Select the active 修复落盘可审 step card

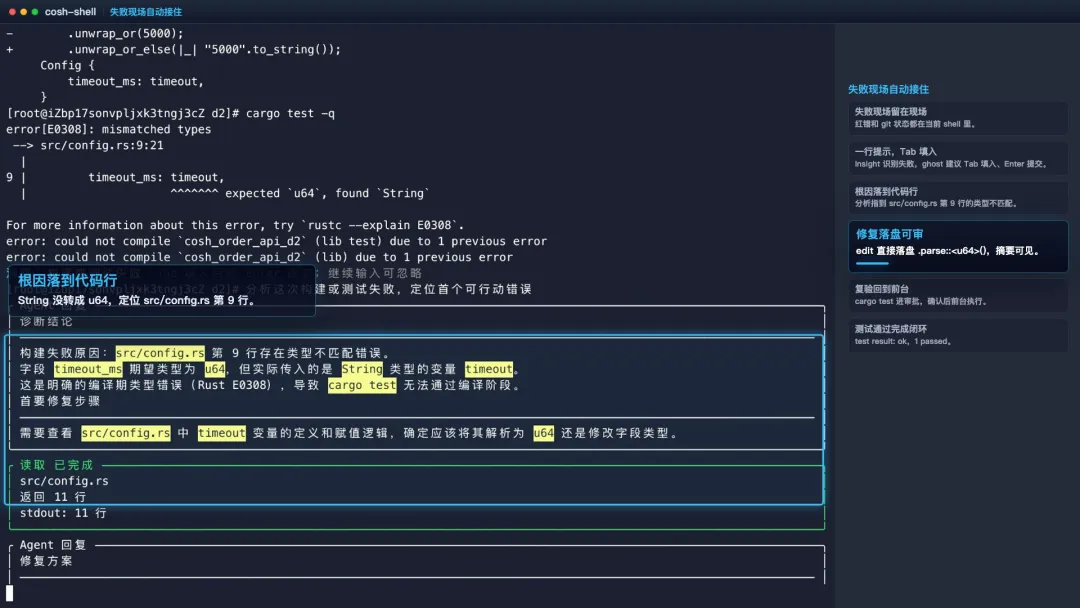958,246
